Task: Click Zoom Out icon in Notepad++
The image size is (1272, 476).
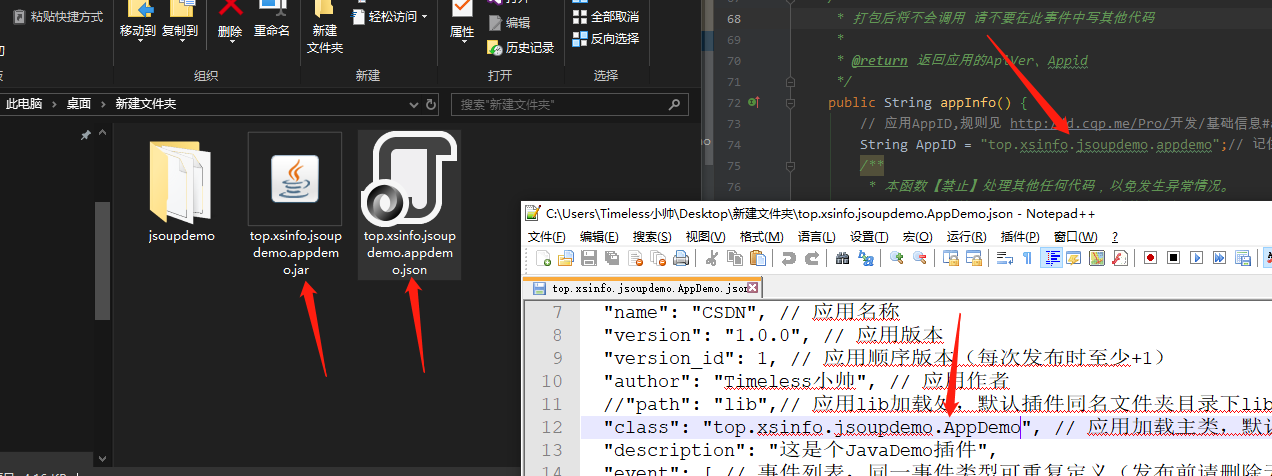Action: [x=920, y=258]
